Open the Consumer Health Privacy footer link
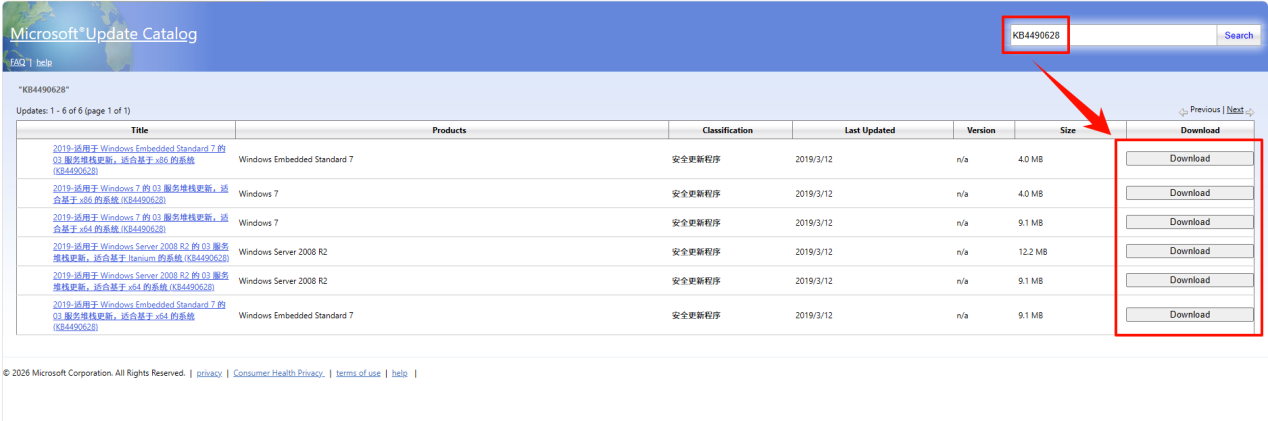 (x=278, y=373)
